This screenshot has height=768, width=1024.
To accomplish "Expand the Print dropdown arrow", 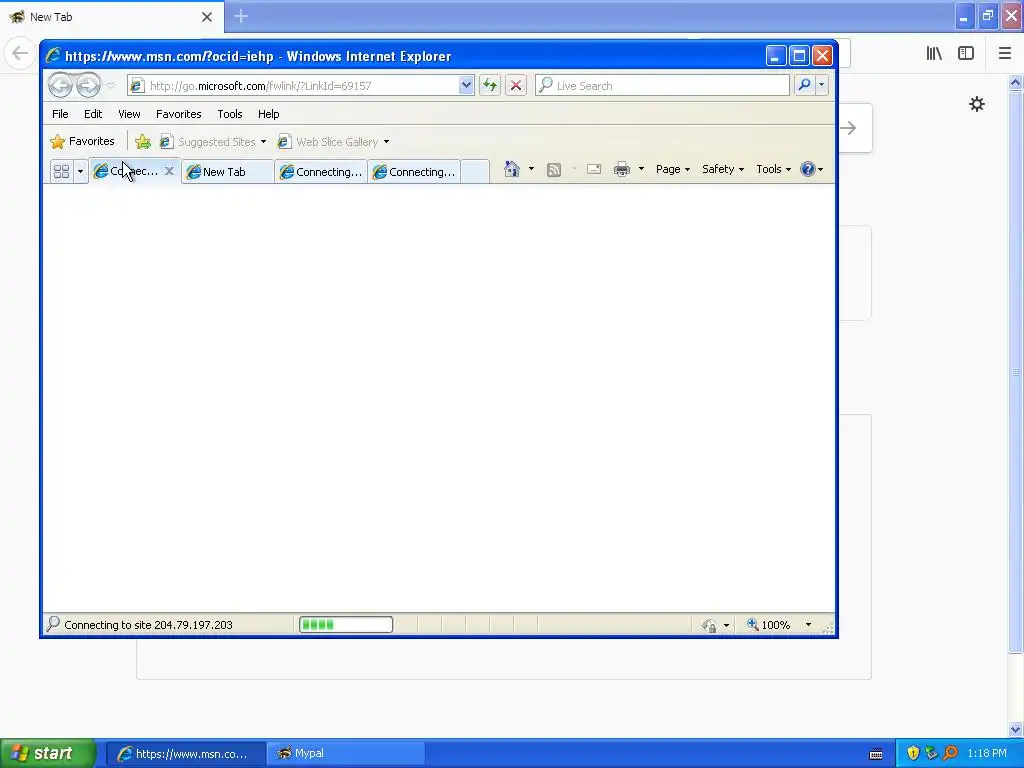I will (x=641, y=169).
